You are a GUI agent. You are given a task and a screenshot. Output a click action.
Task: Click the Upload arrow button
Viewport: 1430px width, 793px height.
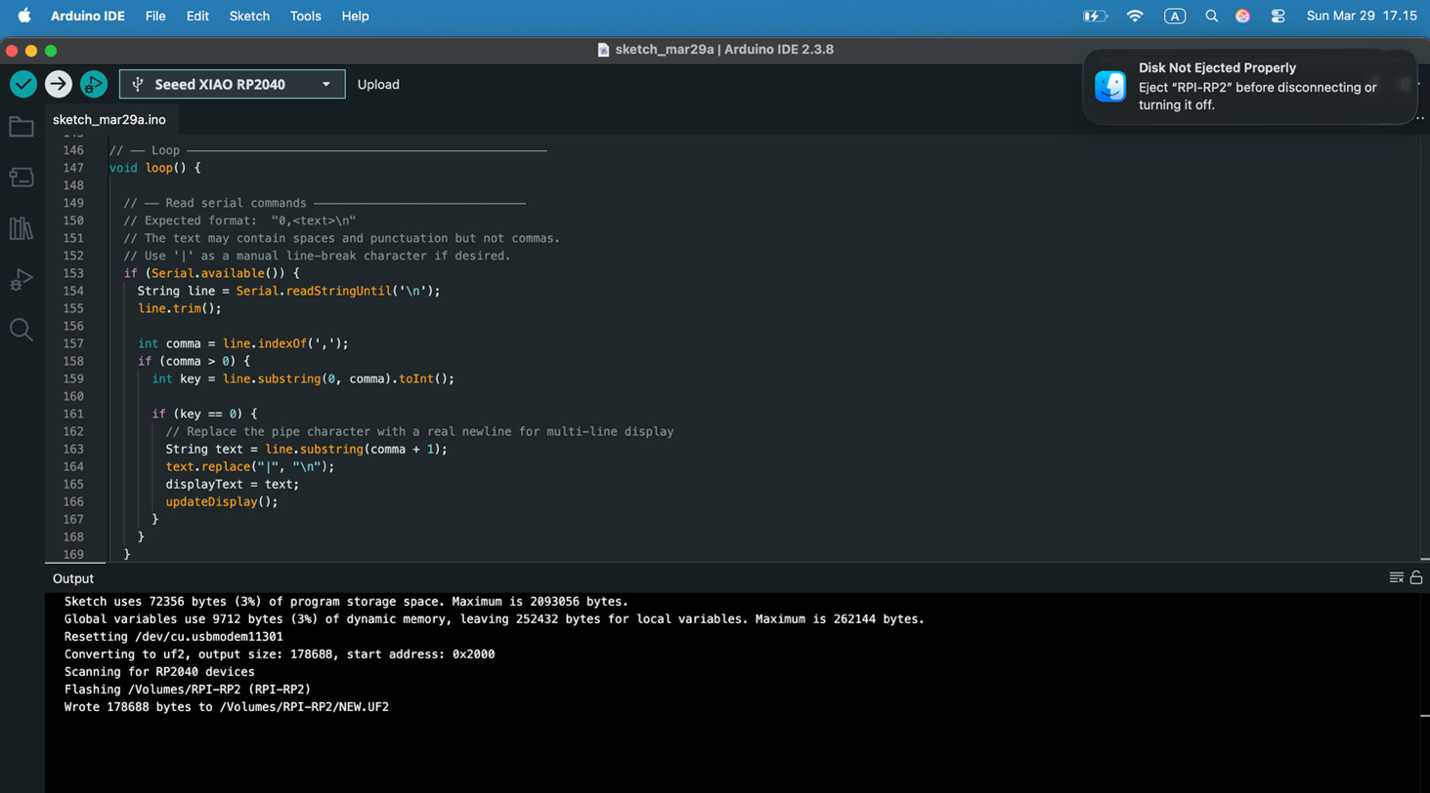tap(58, 84)
